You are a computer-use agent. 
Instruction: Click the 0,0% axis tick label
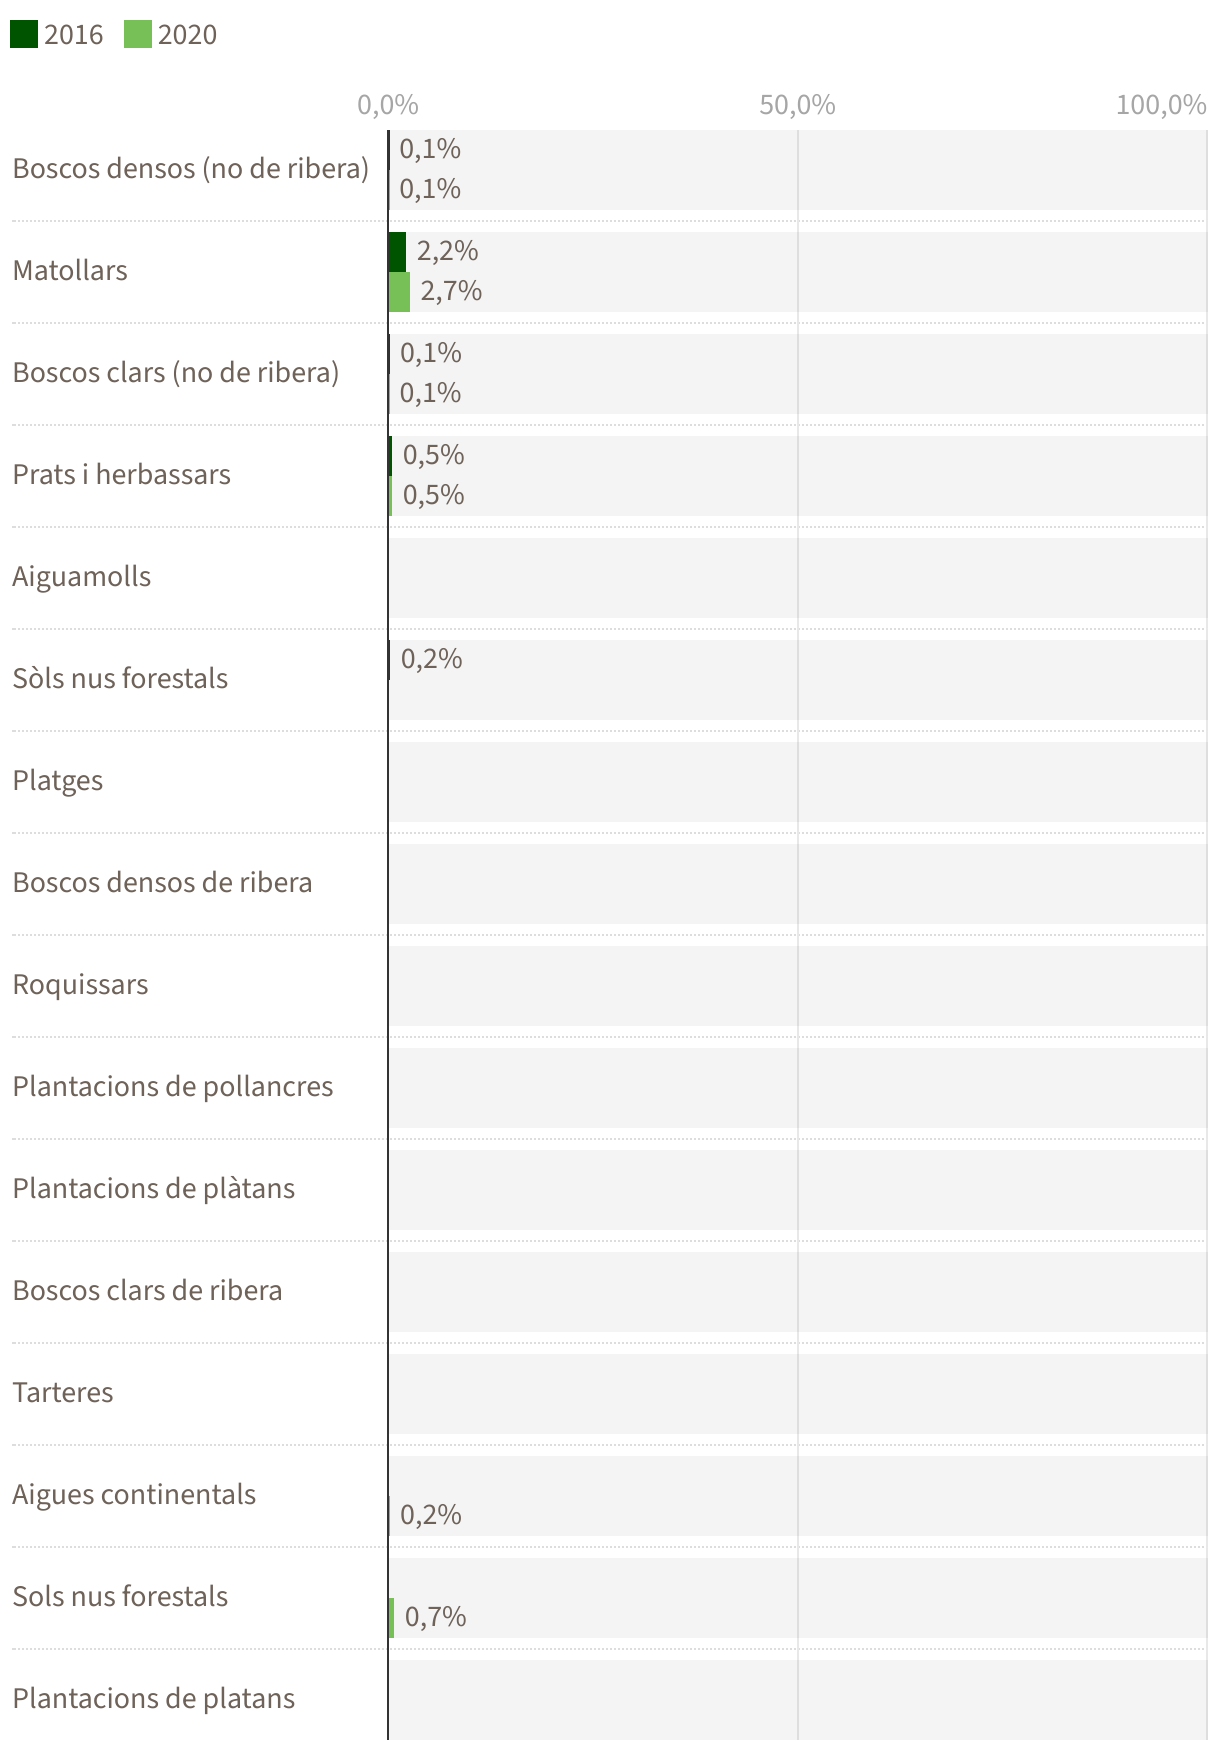point(388,105)
